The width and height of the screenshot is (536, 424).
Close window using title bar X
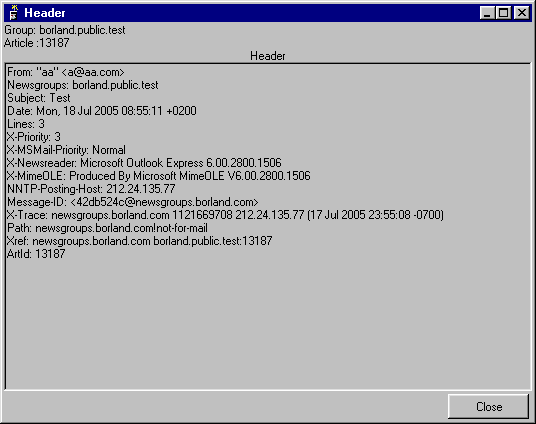tap(522, 13)
